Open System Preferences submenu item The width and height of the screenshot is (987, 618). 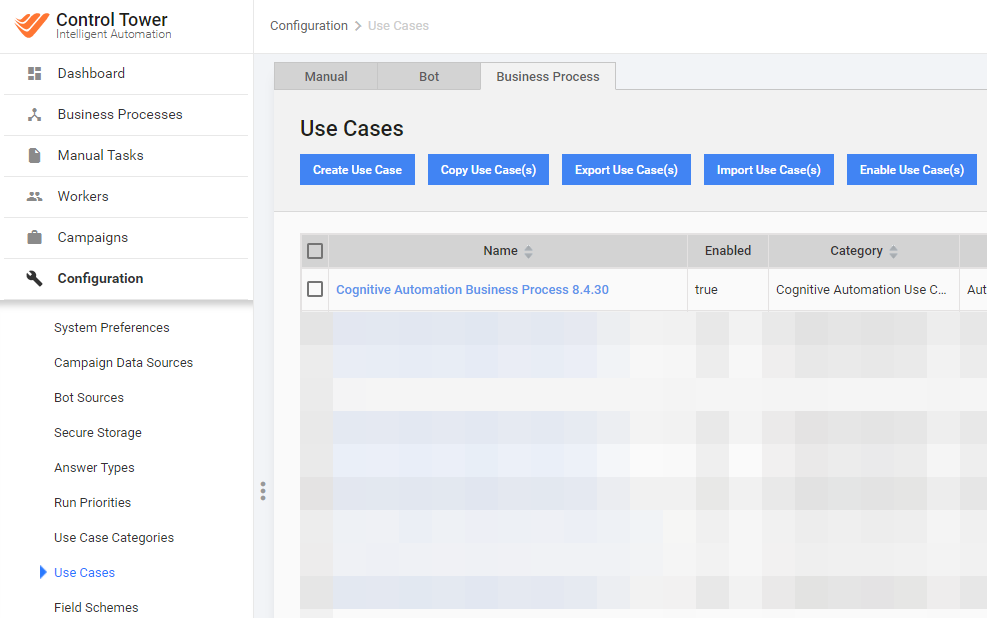pyautogui.click(x=111, y=327)
